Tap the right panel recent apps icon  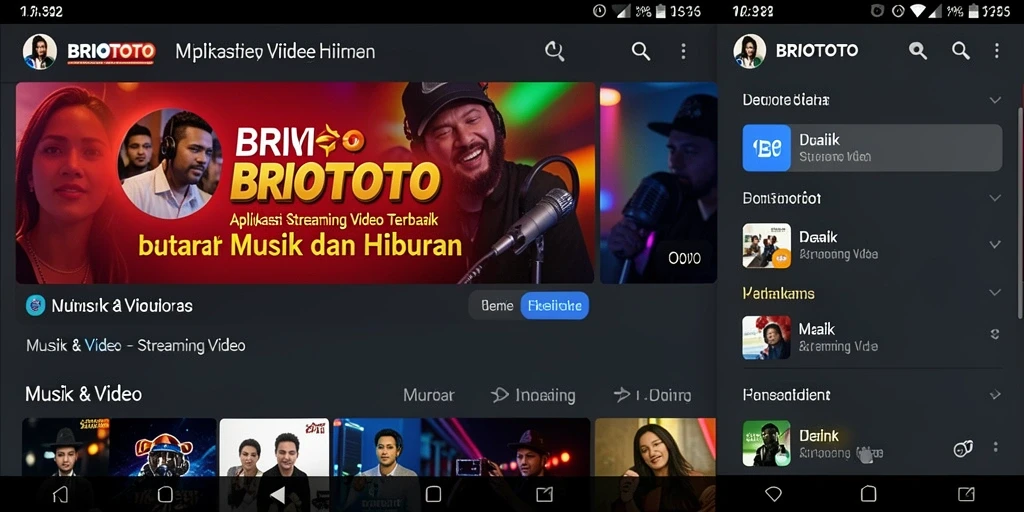pyautogui.click(x=966, y=494)
